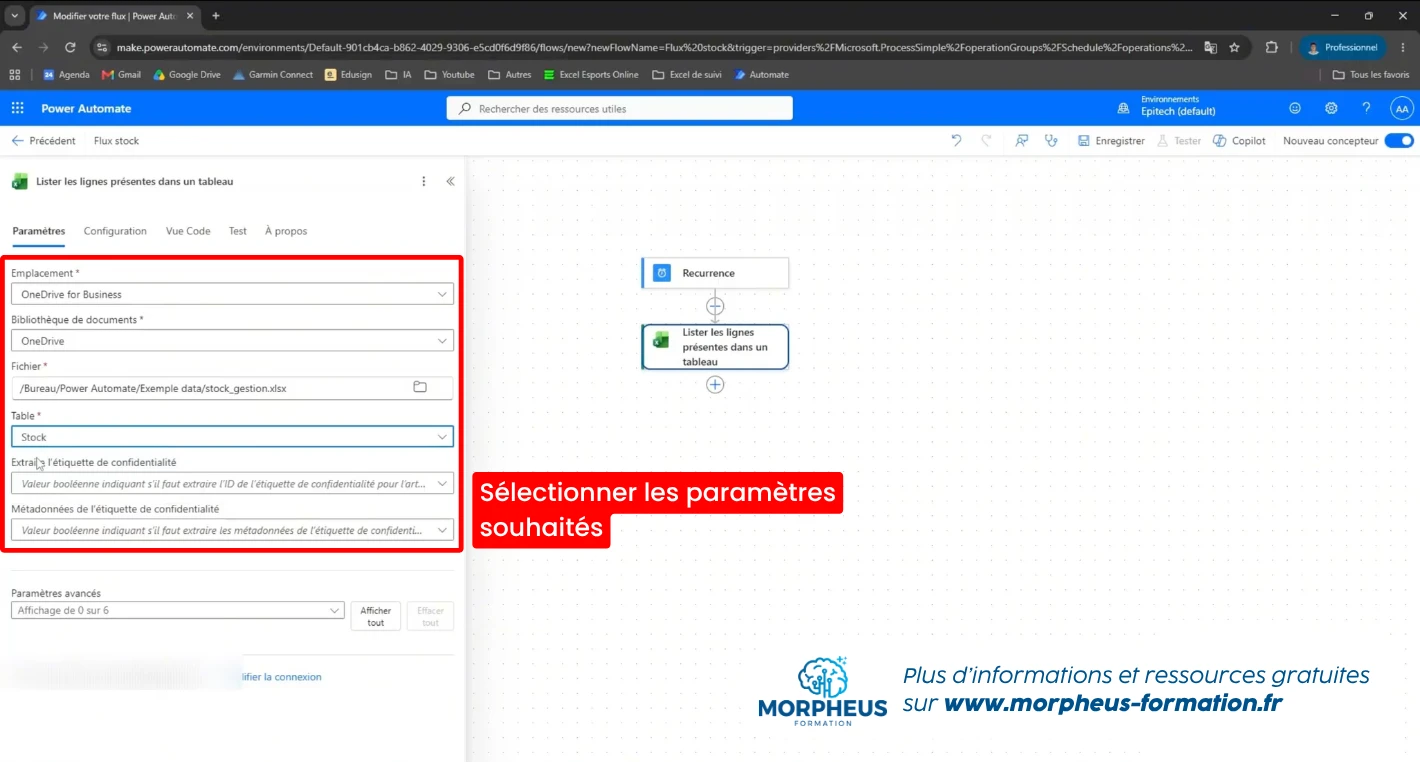Open the Power Automate app launcher waffle
This screenshot has width=1420, height=768.
17,108
